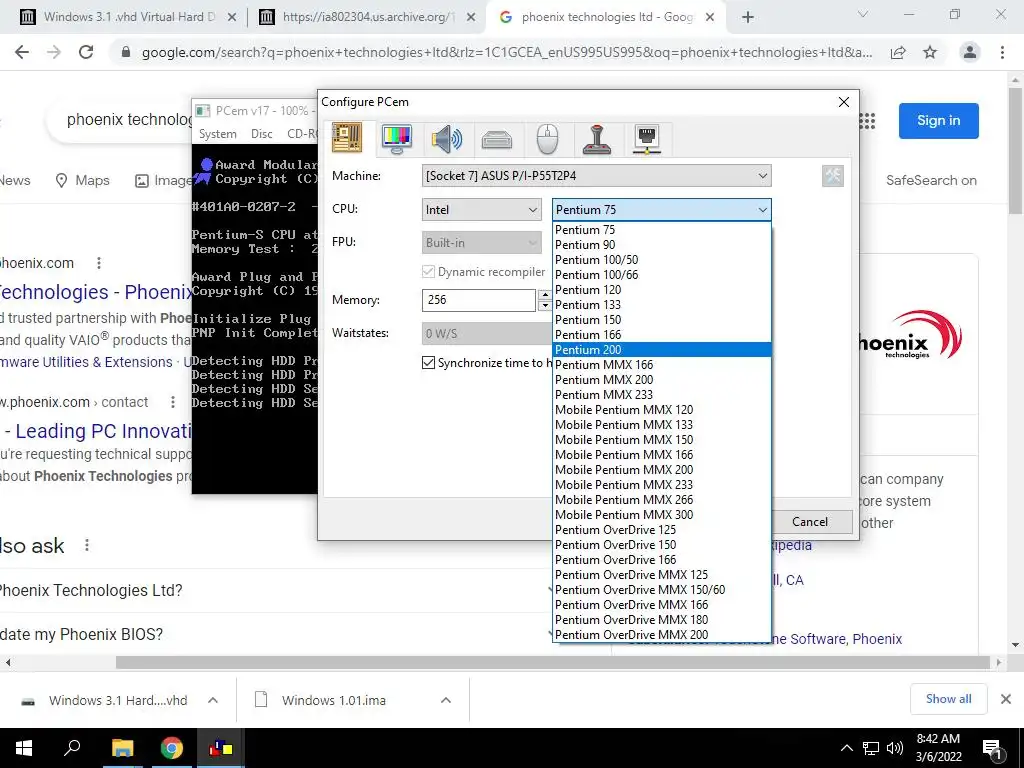Open File Explorer from the taskbar
Image resolution: width=1024 pixels, height=768 pixels.
[x=122, y=748]
